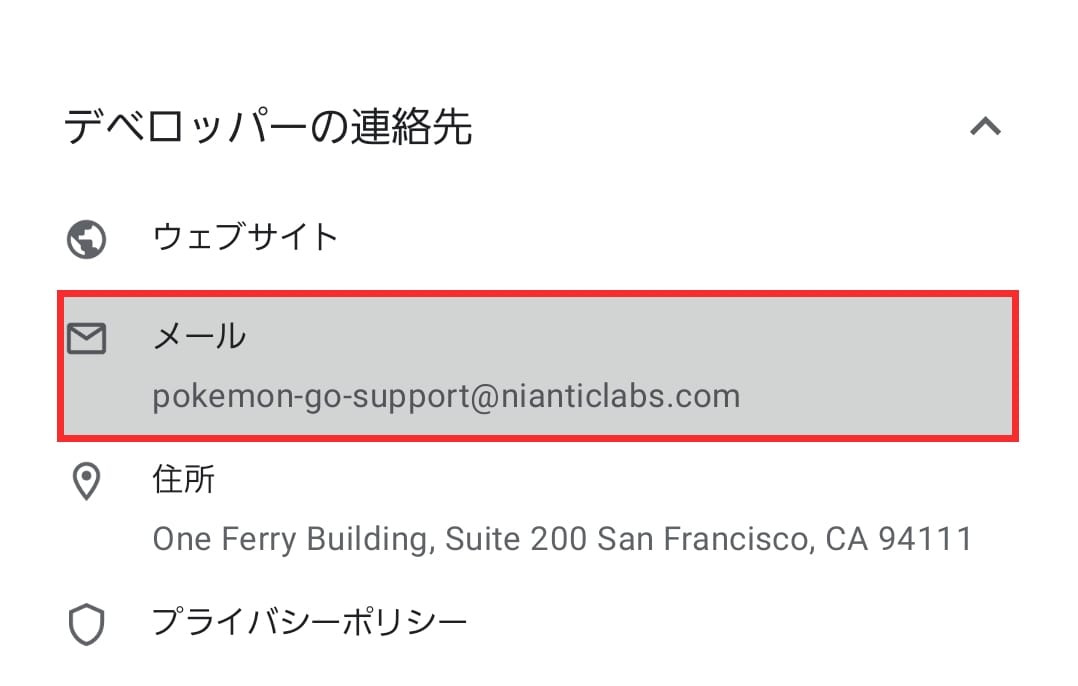Image resolution: width=1078 pixels, height=686 pixels.
Task: Open the ウェブサイト link
Action: (x=245, y=238)
